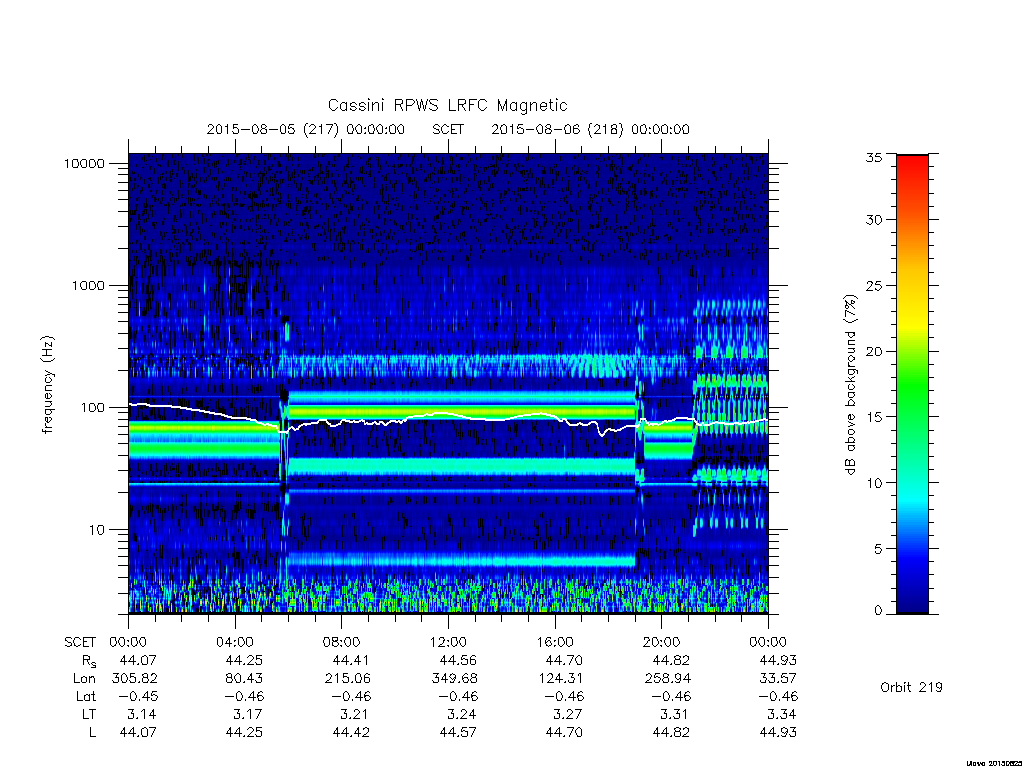The width and height of the screenshot is (1024, 768).
Task: Click the end date "2015-08-06 (218) 00:00:00"
Action: click(590, 129)
